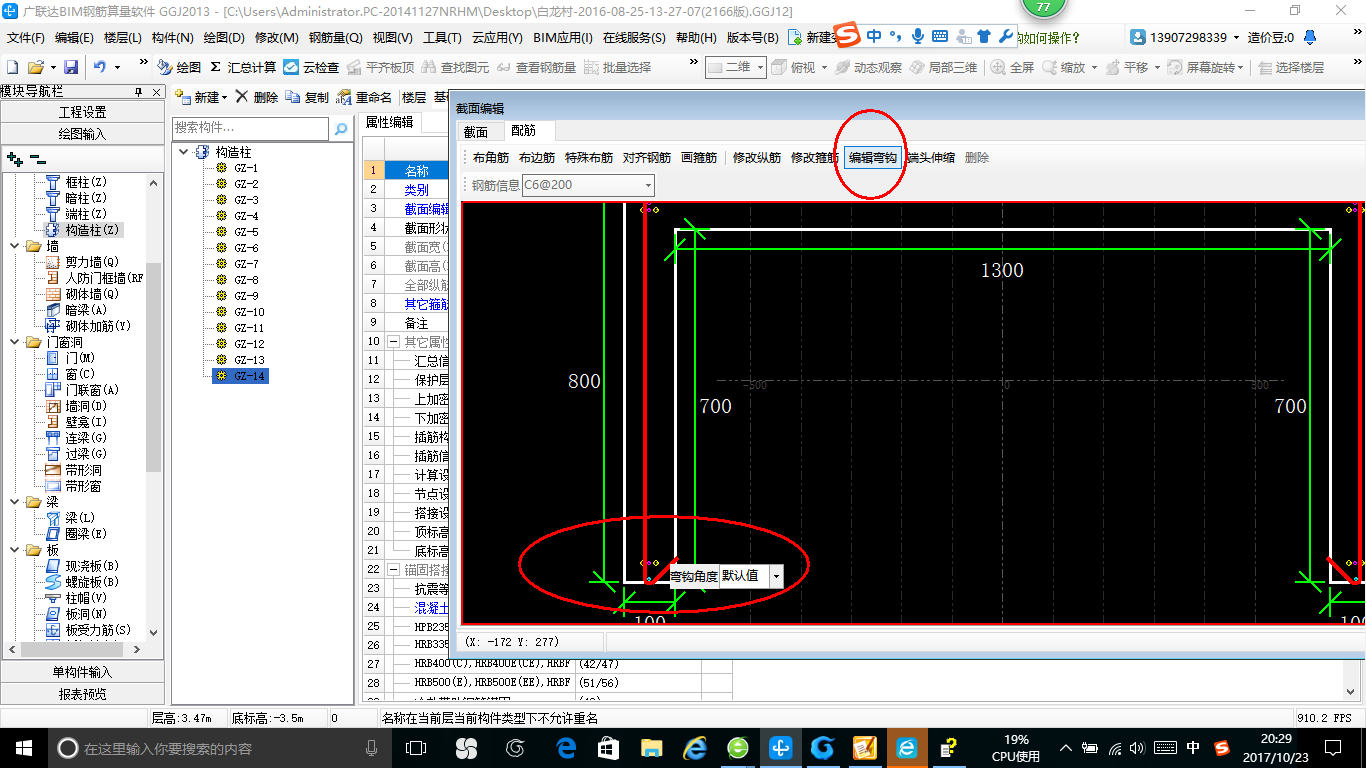Open 工程设置 panel

83,112
